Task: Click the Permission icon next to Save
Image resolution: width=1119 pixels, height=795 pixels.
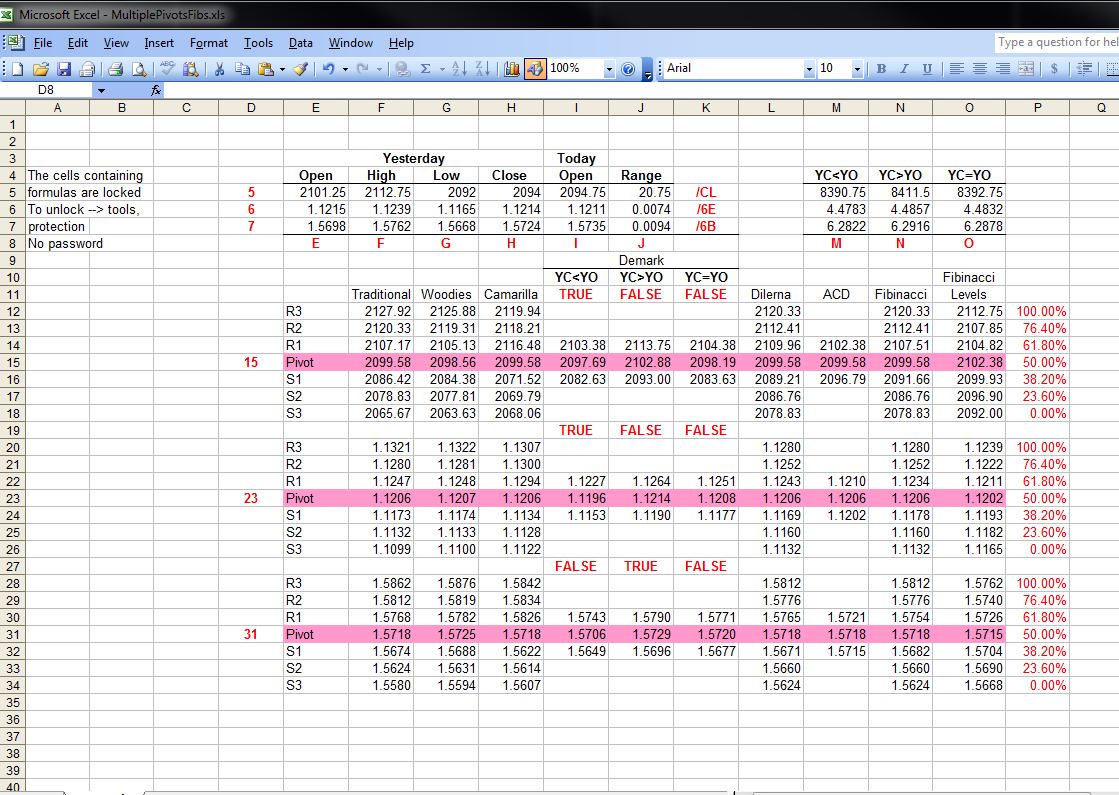Action: click(87, 69)
